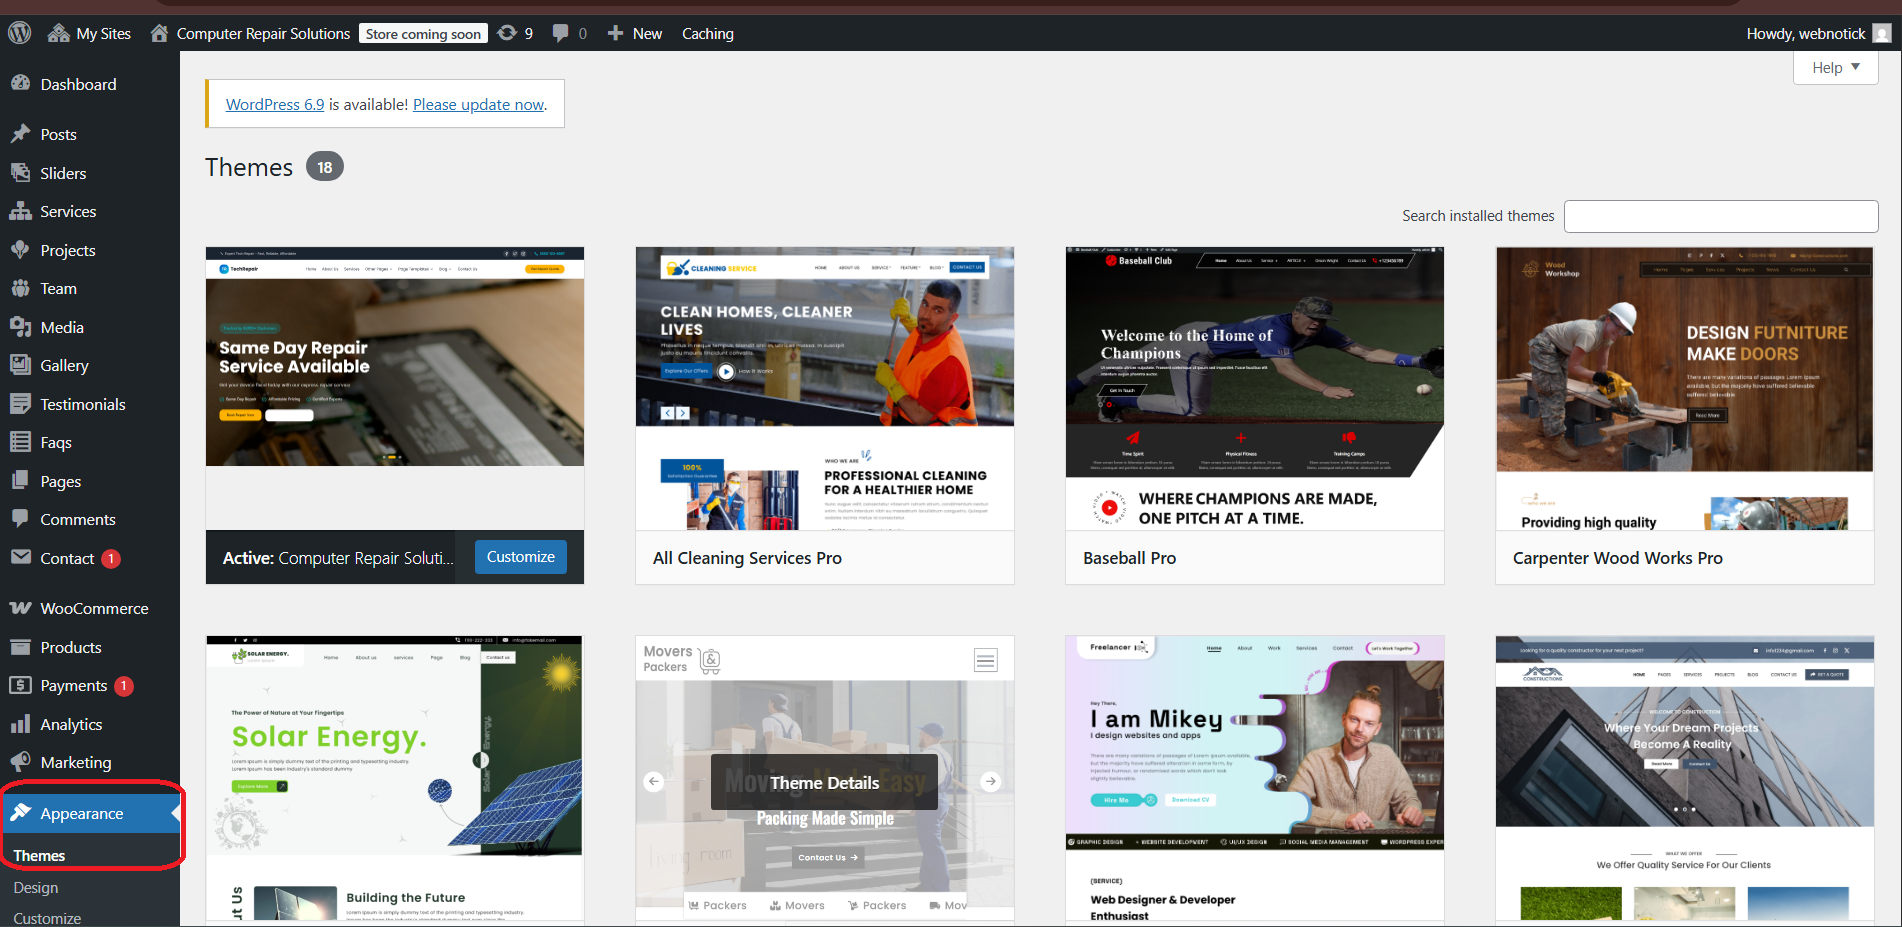
Task: Click the Posts pushpin icon
Action: tap(20, 134)
